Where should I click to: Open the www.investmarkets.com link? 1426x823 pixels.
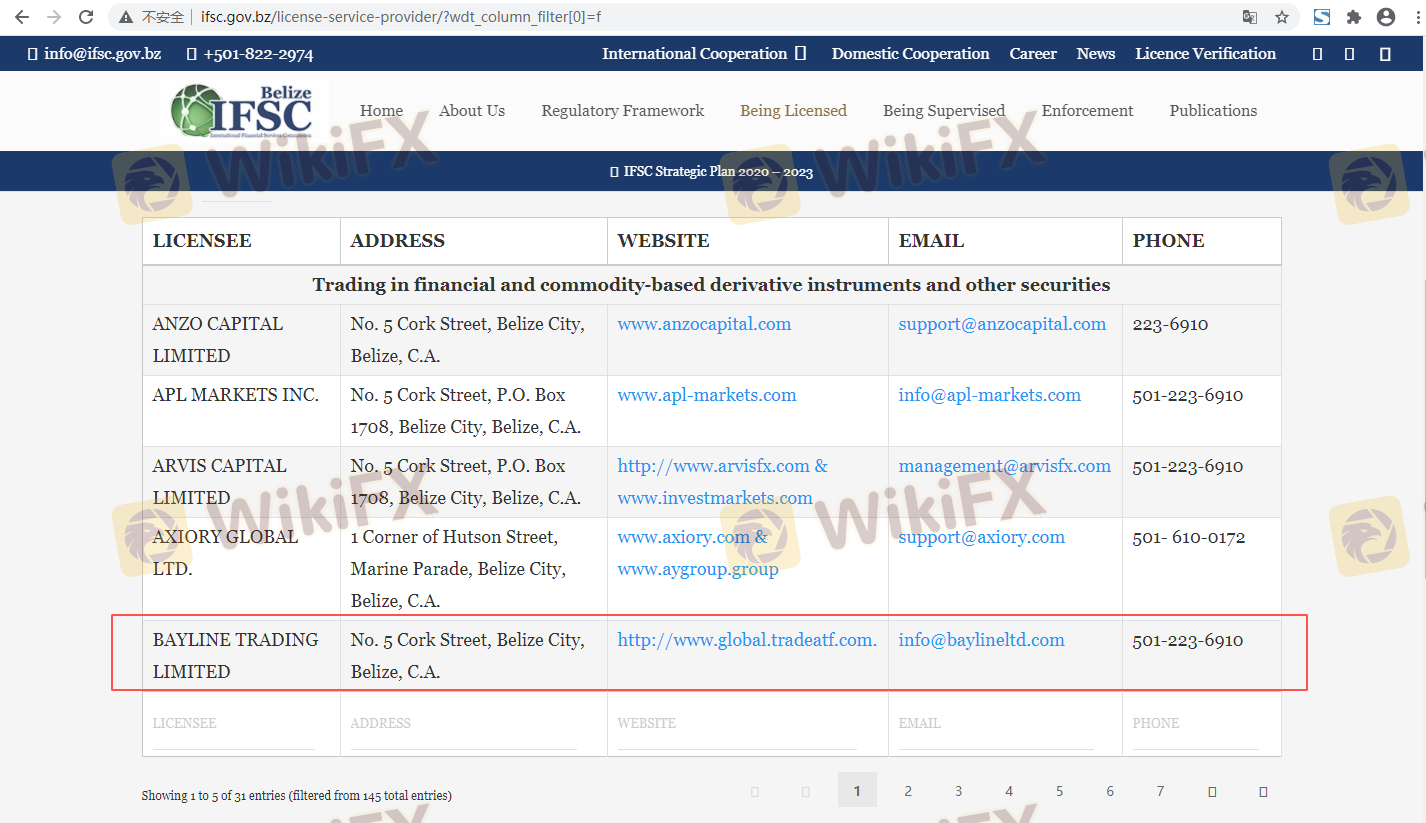tap(715, 498)
